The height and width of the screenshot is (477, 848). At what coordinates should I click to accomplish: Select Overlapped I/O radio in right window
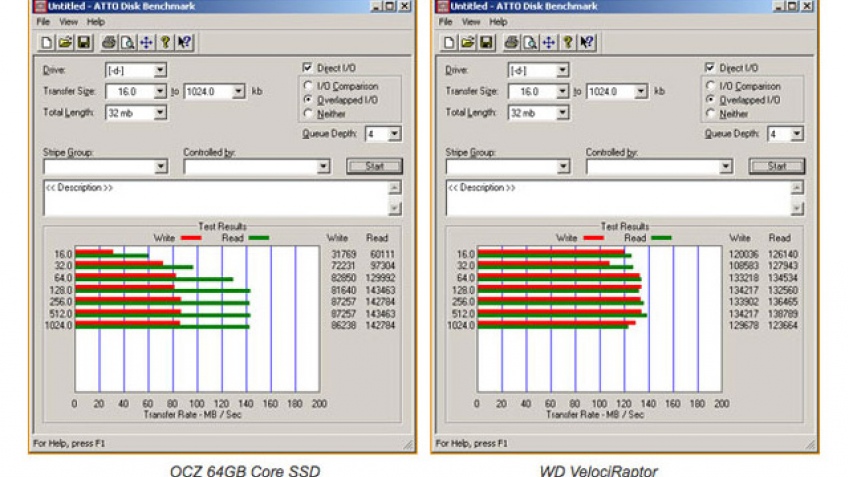click(x=710, y=100)
